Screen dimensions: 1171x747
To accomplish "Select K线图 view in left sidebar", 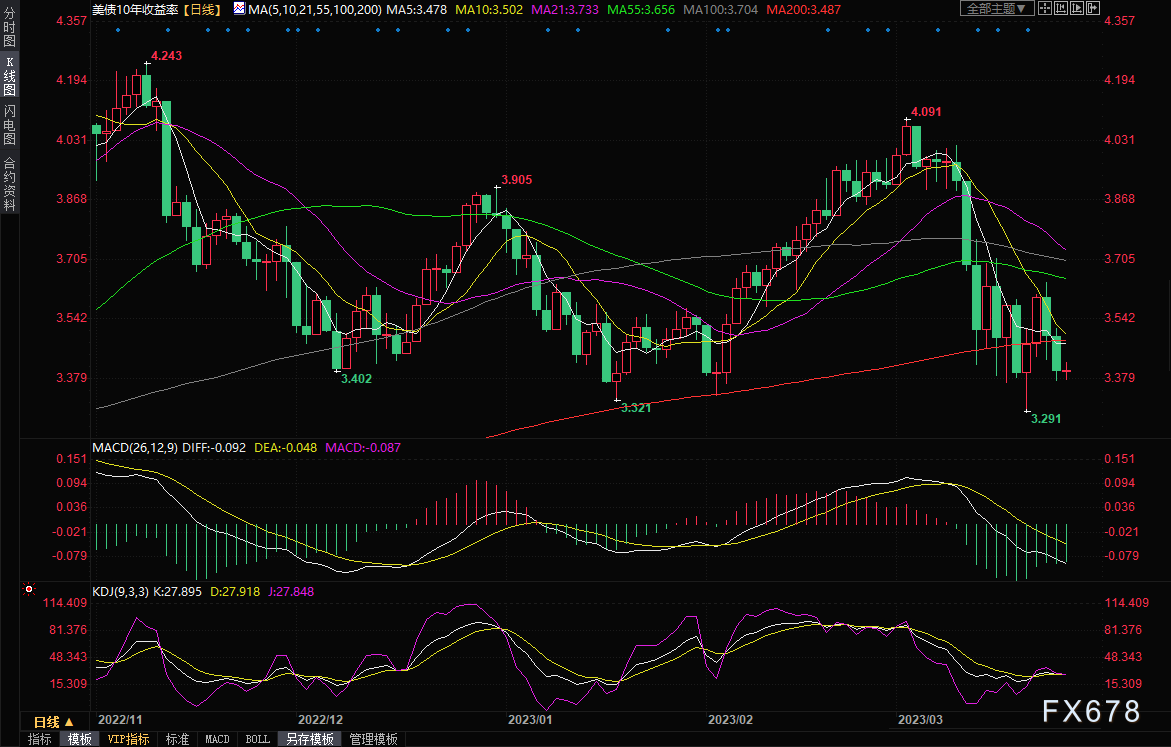I will [x=10, y=76].
